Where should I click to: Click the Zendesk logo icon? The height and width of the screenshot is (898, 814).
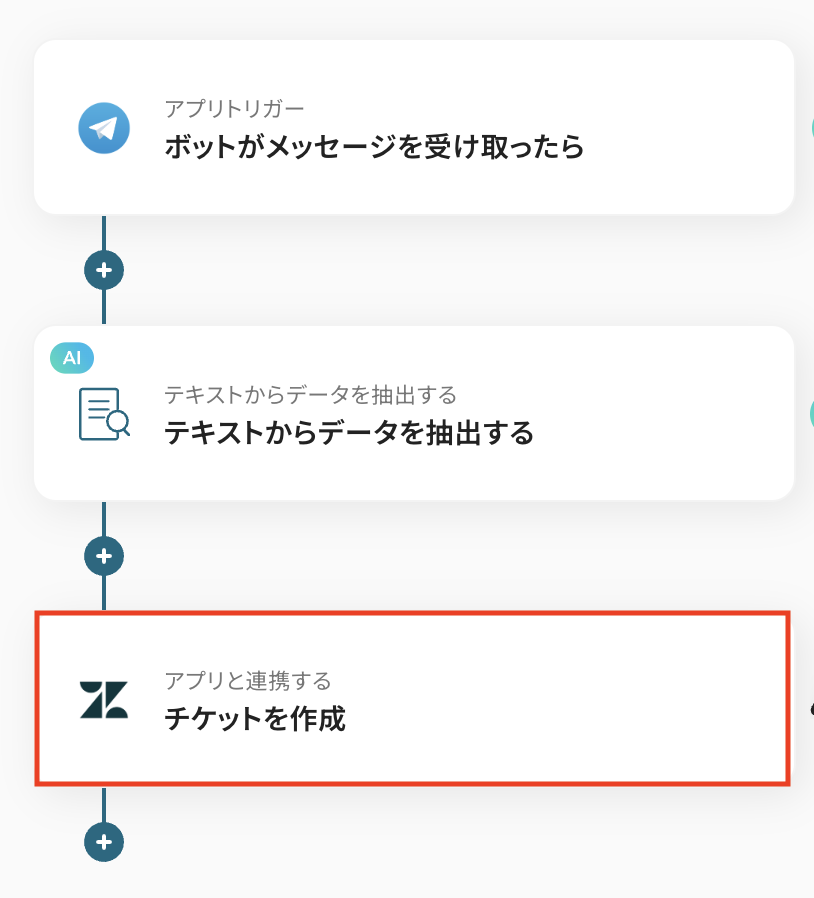point(104,699)
